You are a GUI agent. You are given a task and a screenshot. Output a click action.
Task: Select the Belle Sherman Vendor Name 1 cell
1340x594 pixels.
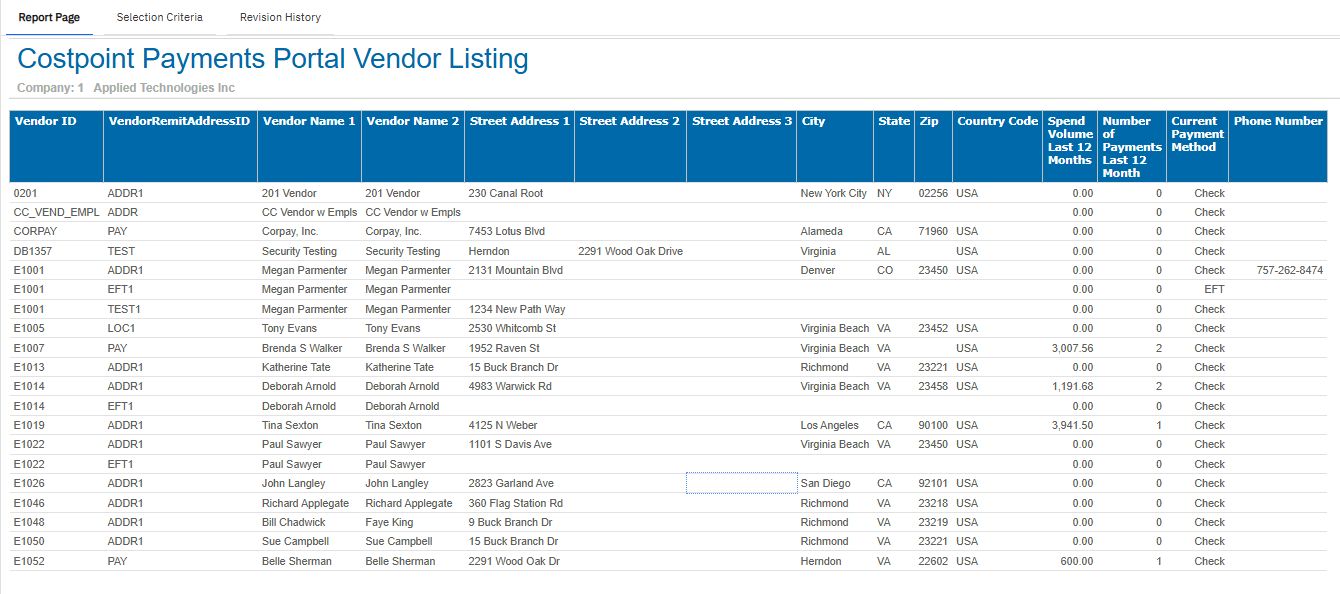(297, 561)
